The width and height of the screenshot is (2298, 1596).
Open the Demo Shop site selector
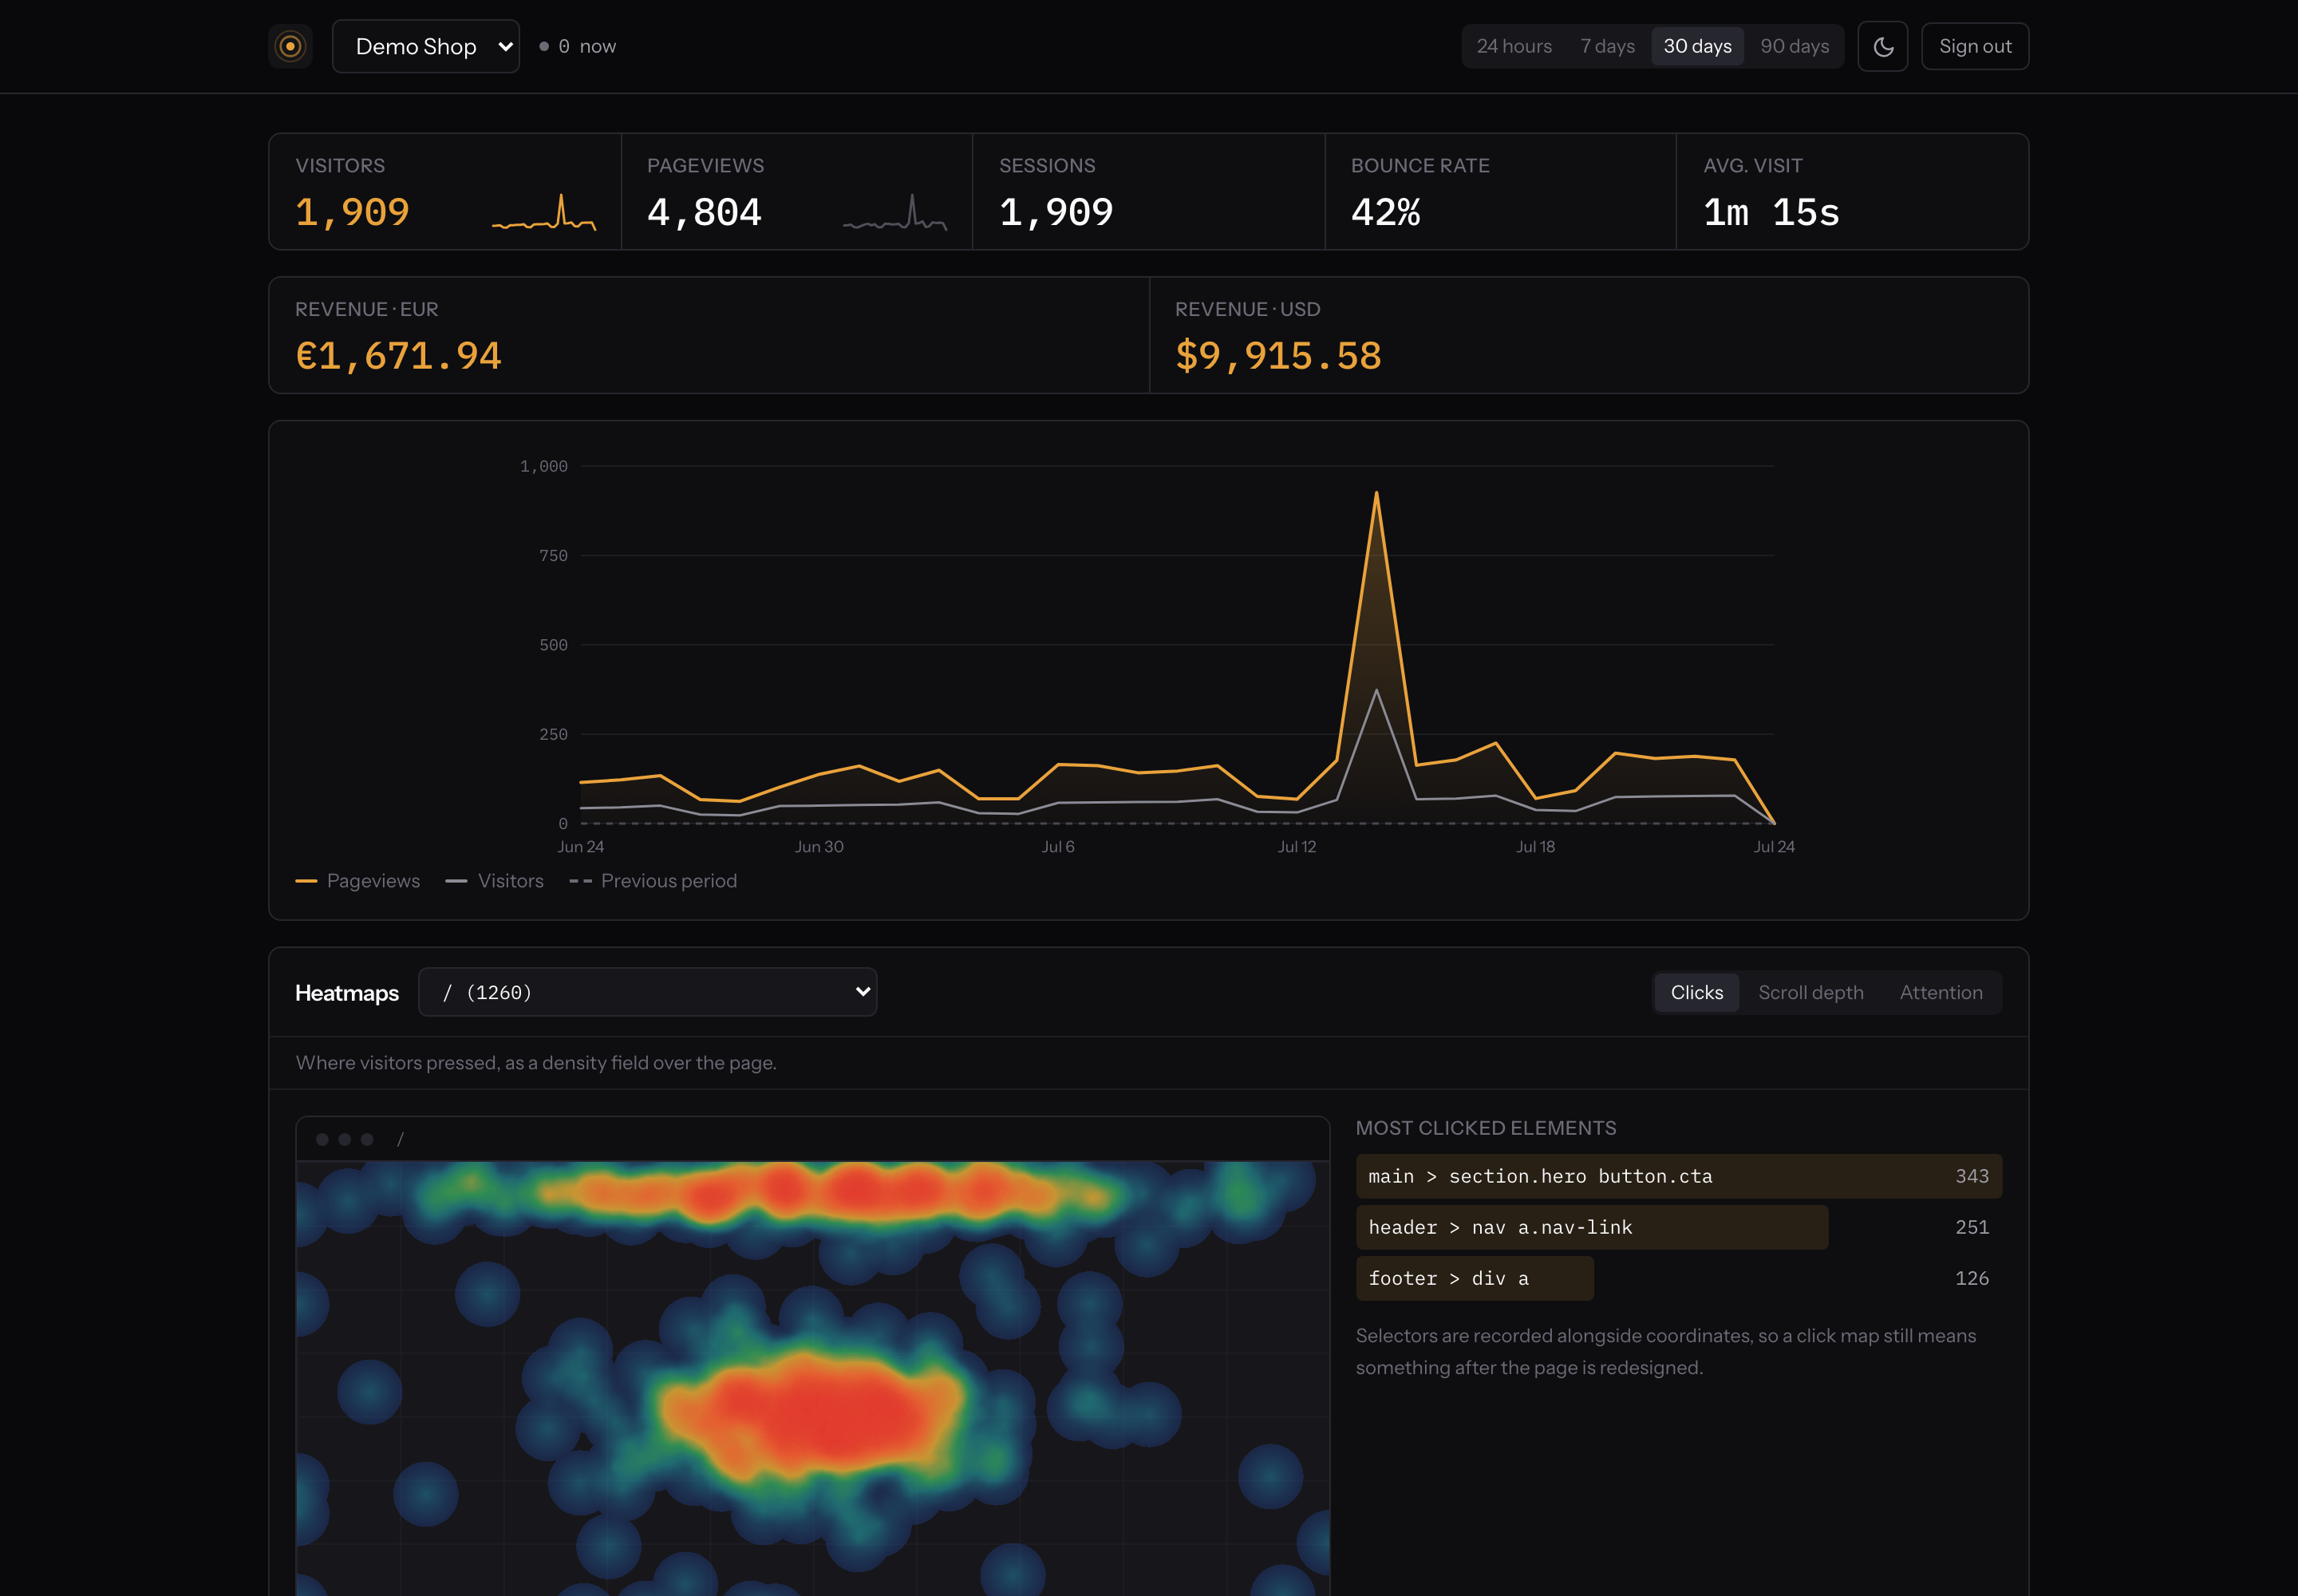pos(425,46)
